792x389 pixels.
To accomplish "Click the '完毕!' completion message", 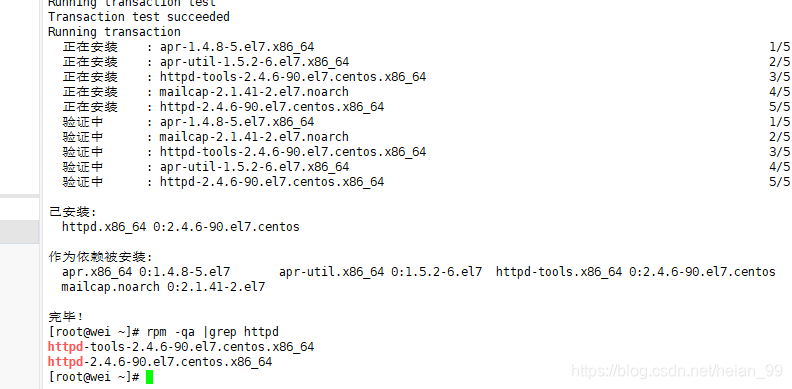I will pyautogui.click(x=66, y=317).
